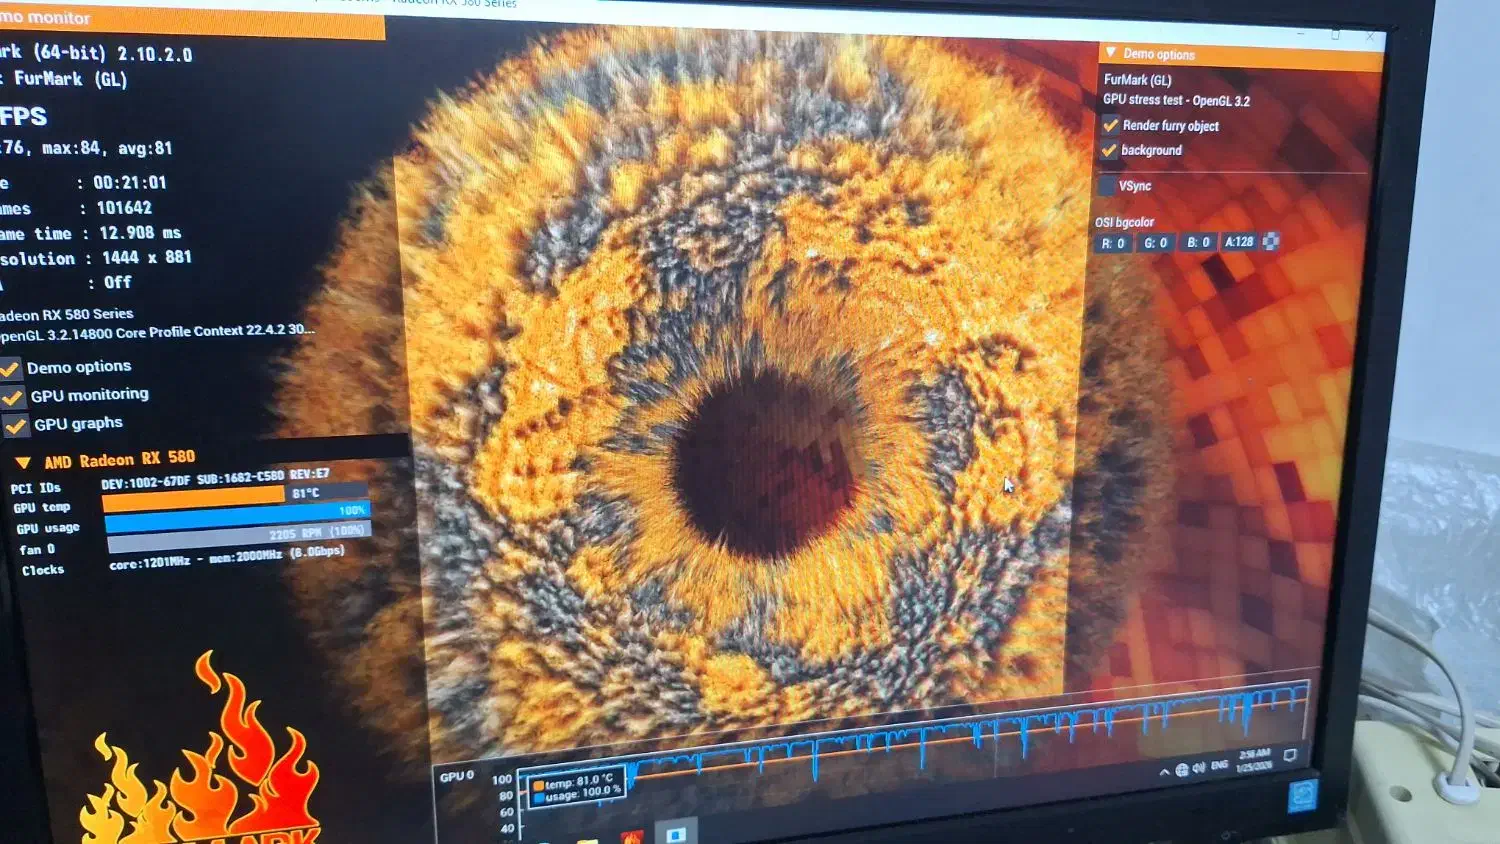Image resolution: width=1500 pixels, height=844 pixels.
Task: Click the A:128 alpha value field
Action: pyautogui.click(x=1238, y=242)
